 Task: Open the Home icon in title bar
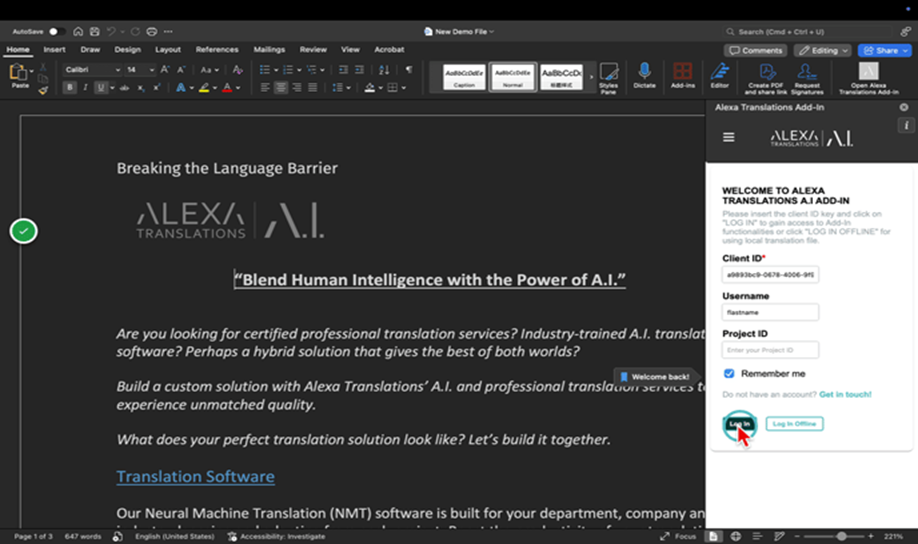point(78,32)
